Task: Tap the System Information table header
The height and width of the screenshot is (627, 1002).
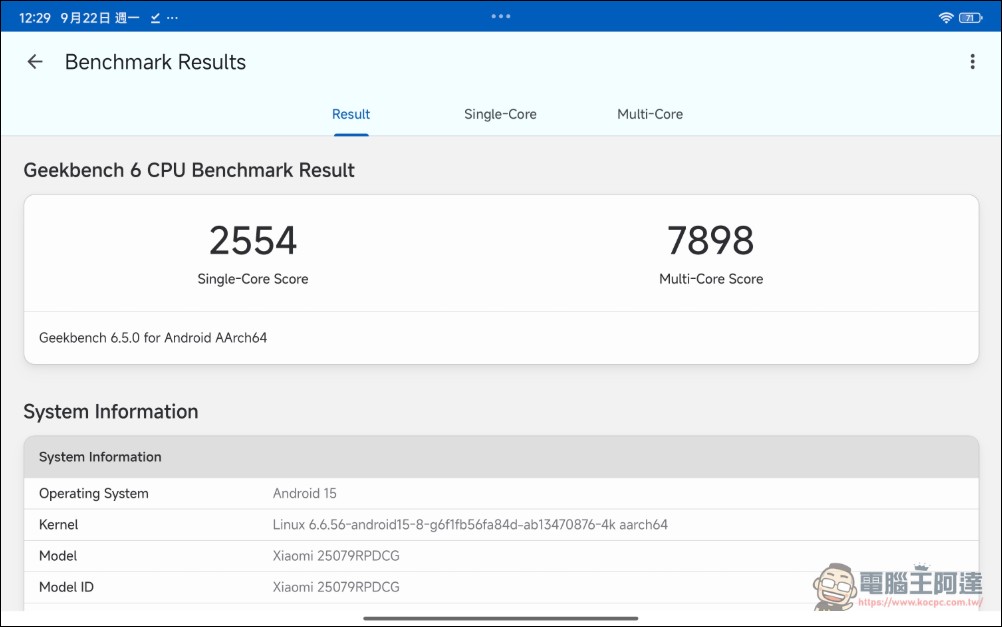Action: [501, 457]
